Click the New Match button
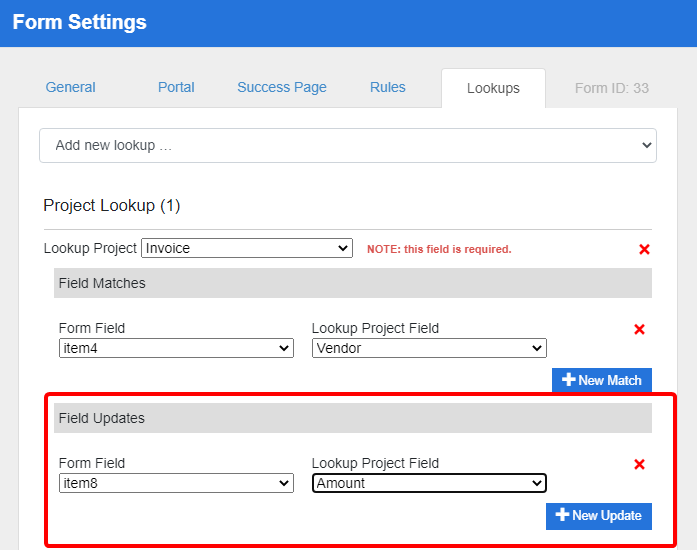The image size is (697, 550). click(602, 380)
